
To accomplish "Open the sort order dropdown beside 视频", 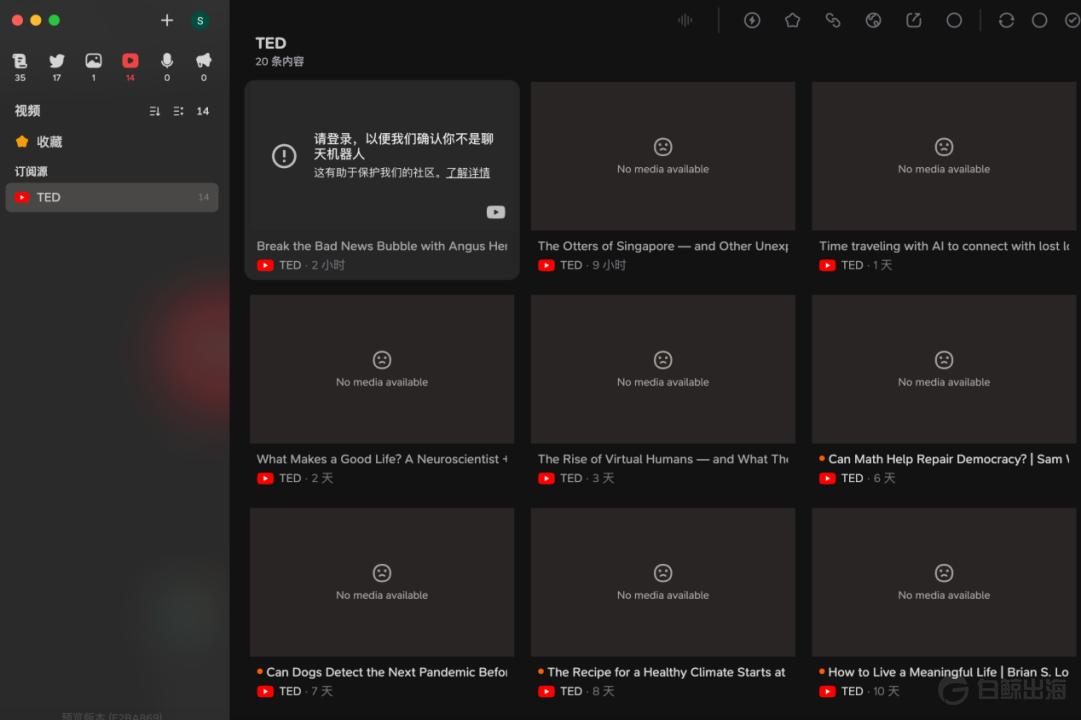I will tap(155, 111).
